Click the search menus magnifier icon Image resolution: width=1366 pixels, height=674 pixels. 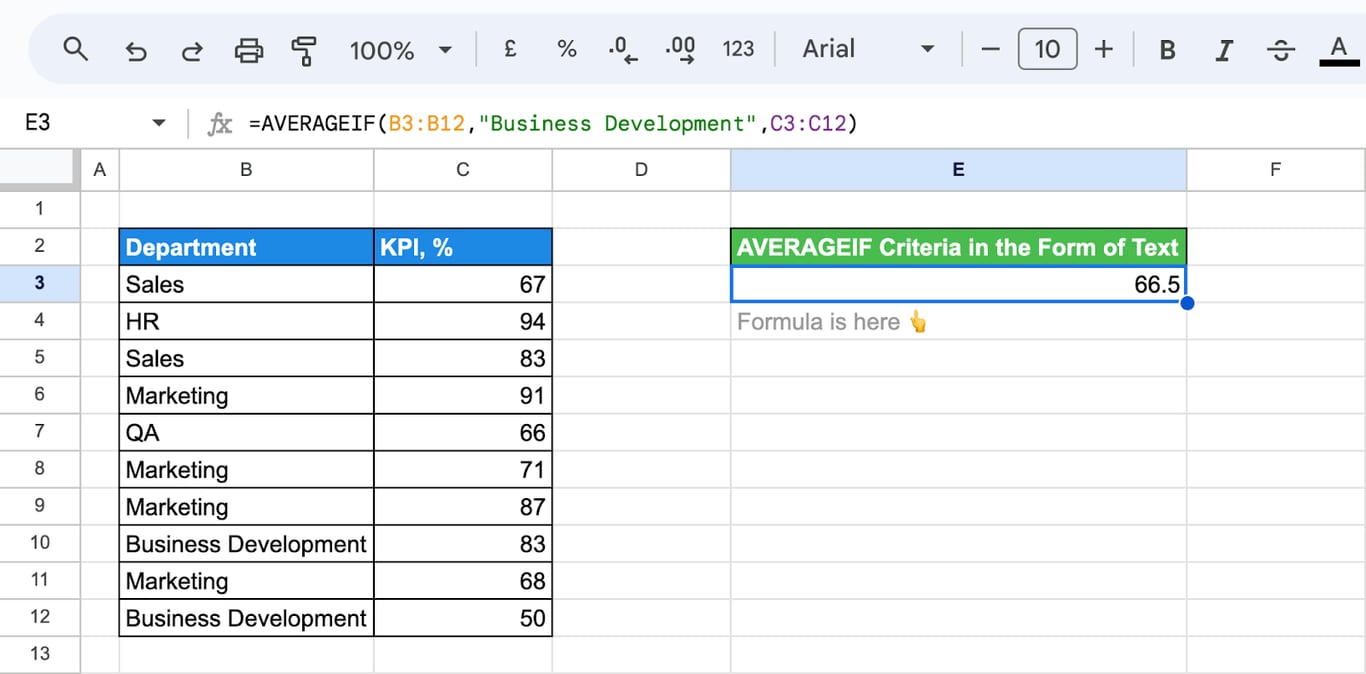[75, 49]
